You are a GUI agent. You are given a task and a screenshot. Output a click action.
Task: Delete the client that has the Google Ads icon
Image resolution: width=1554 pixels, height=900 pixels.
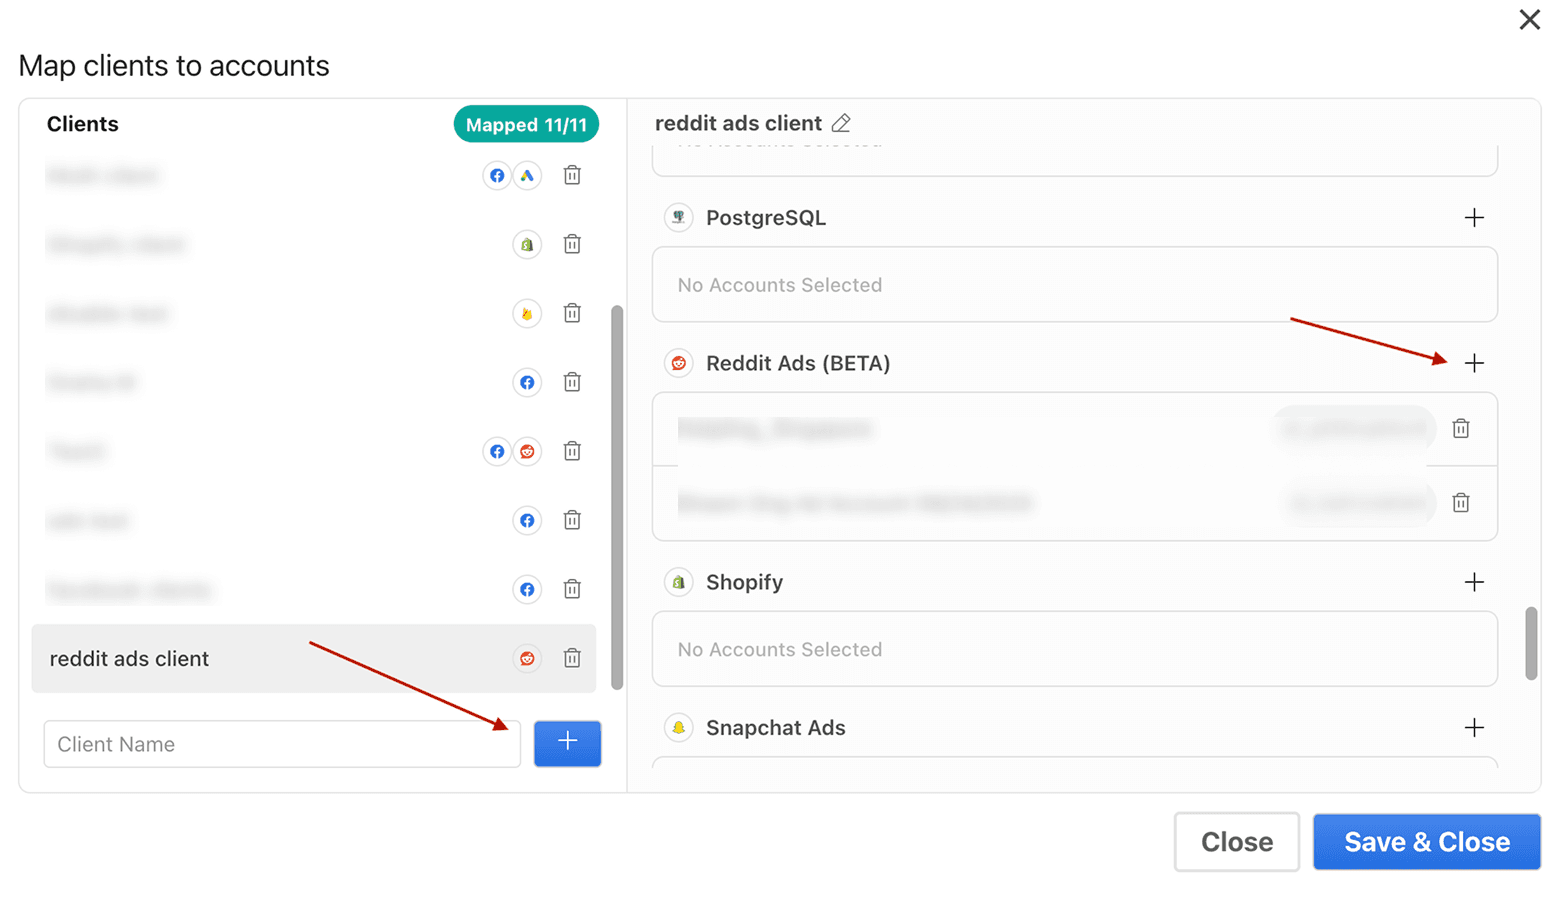coord(572,175)
